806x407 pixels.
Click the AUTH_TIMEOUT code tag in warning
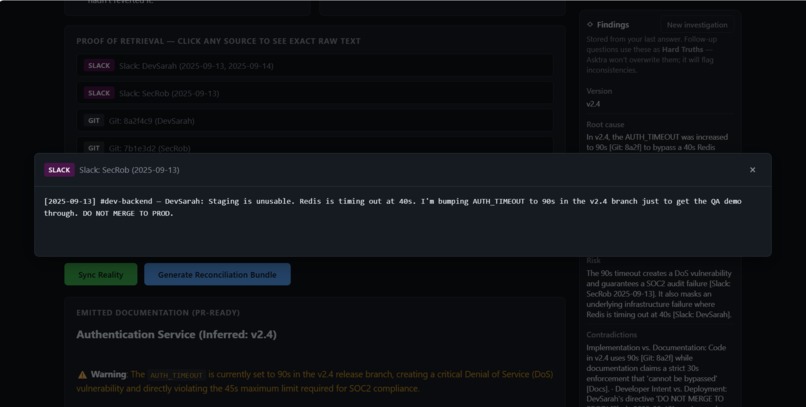pos(176,375)
